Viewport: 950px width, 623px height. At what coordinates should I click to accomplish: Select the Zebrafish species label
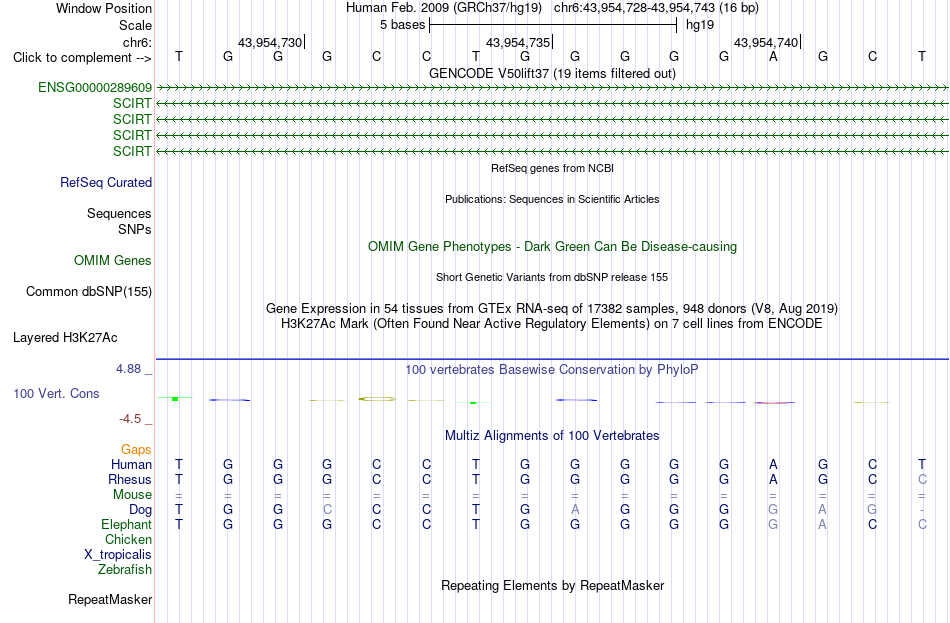[x=125, y=570]
